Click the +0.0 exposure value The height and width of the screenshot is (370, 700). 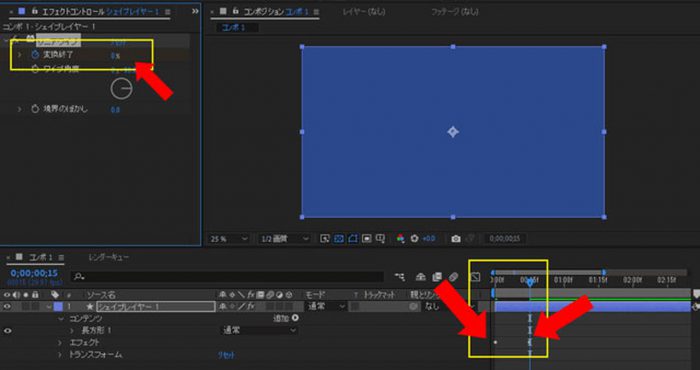pyautogui.click(x=428, y=239)
